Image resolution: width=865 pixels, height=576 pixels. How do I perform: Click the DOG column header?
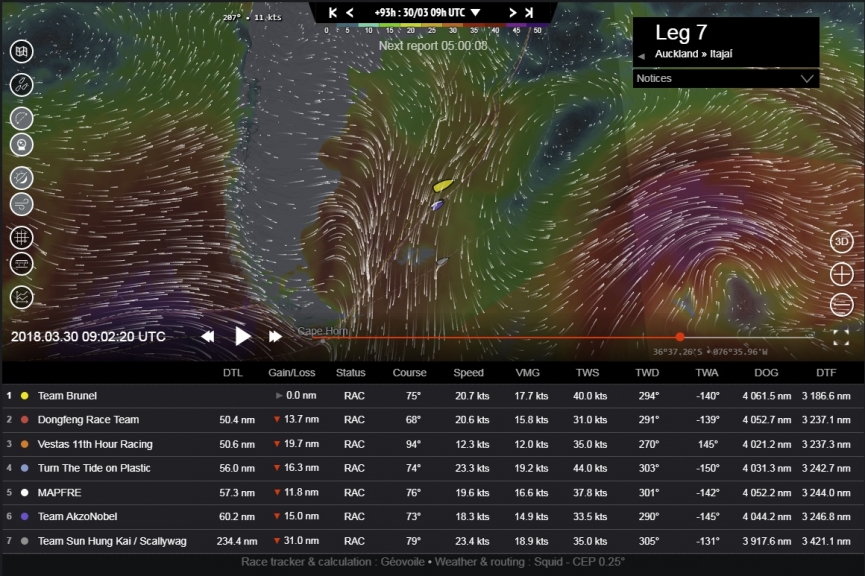(x=766, y=372)
